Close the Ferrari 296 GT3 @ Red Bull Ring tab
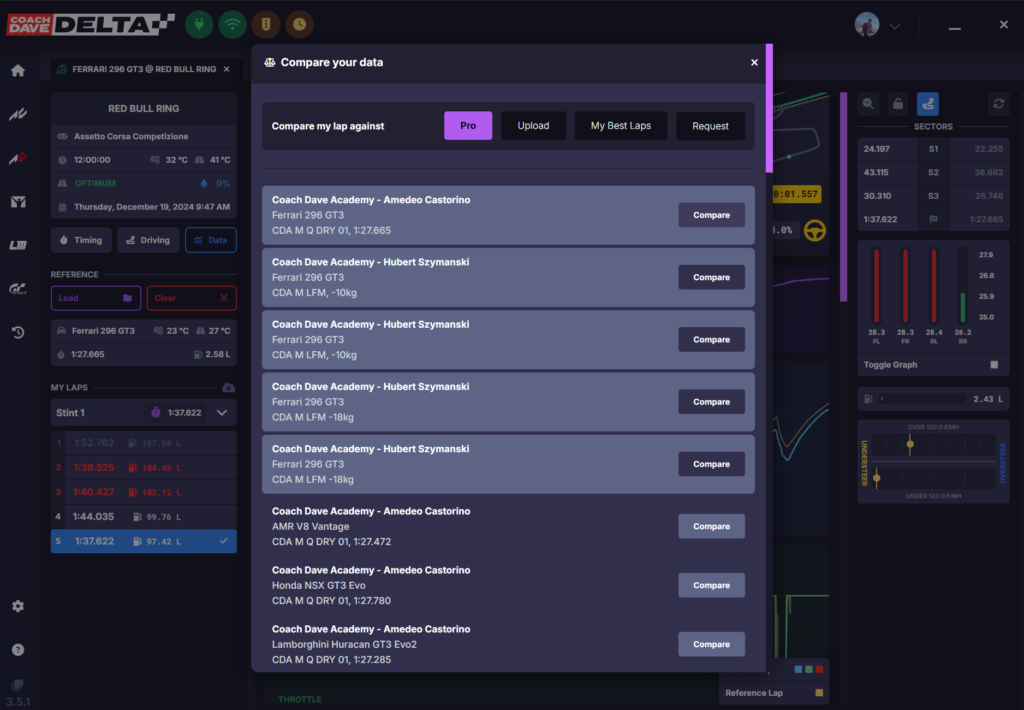The image size is (1024, 710). 227,69
